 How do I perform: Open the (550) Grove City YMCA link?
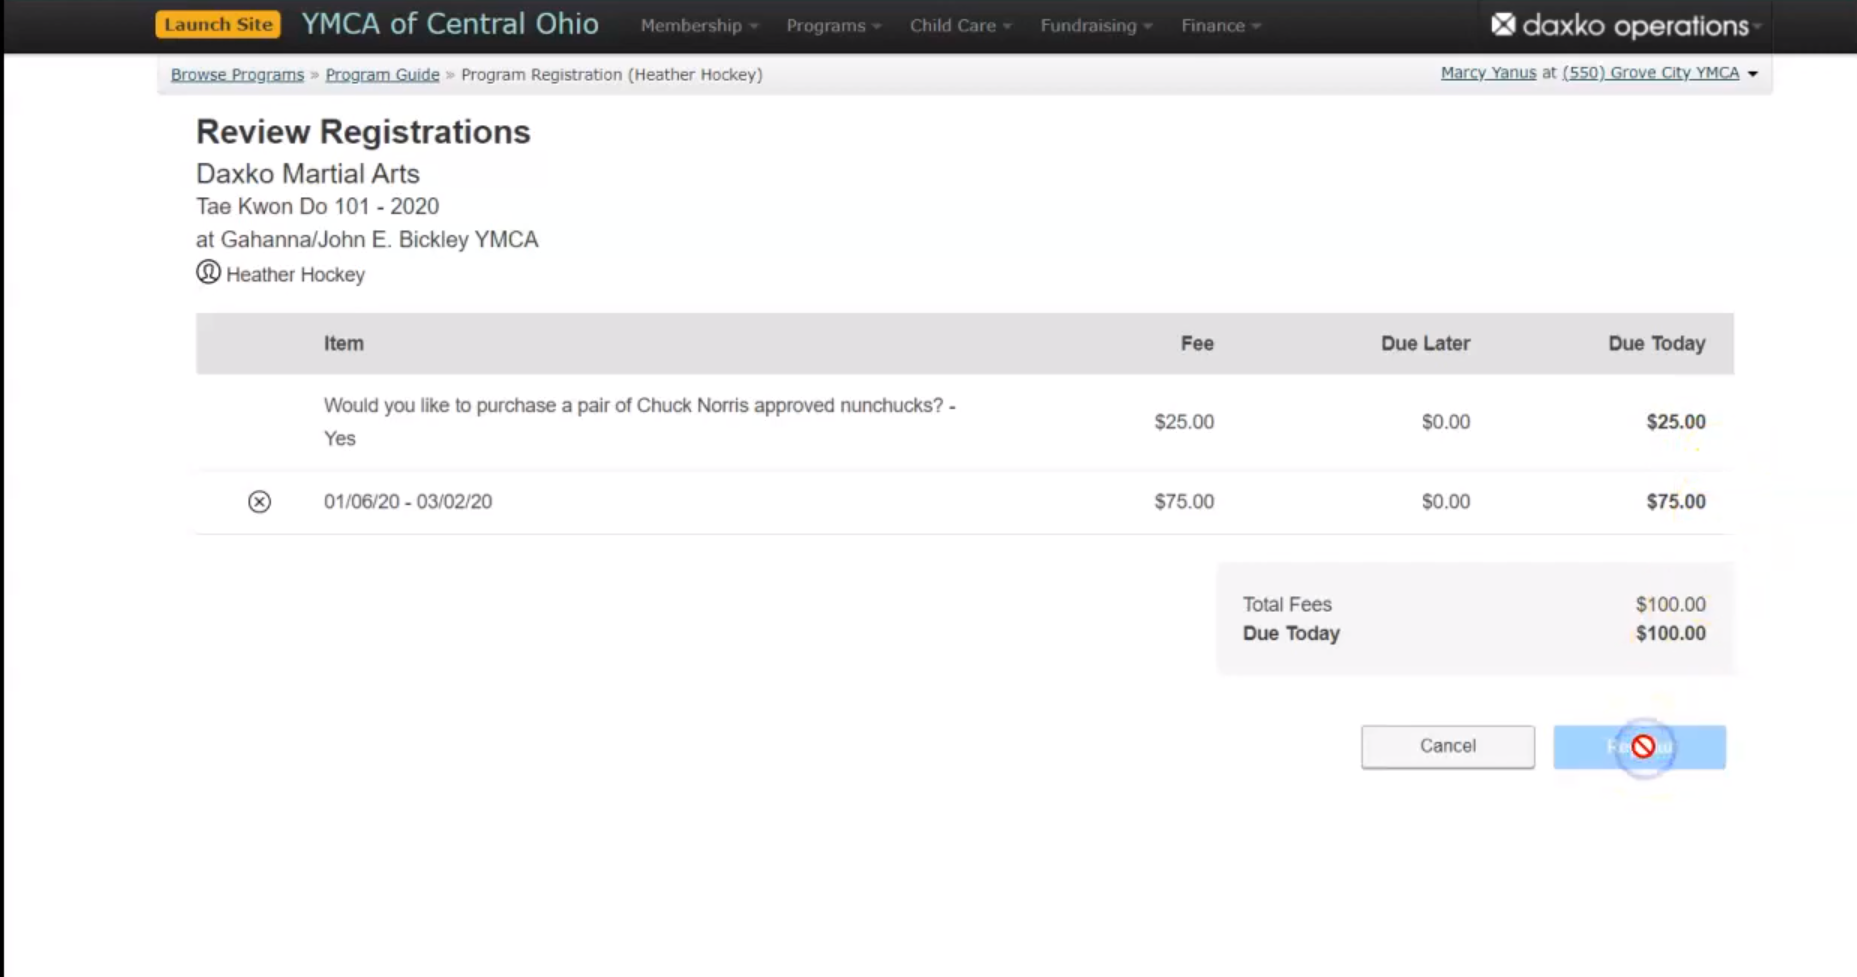point(1650,72)
